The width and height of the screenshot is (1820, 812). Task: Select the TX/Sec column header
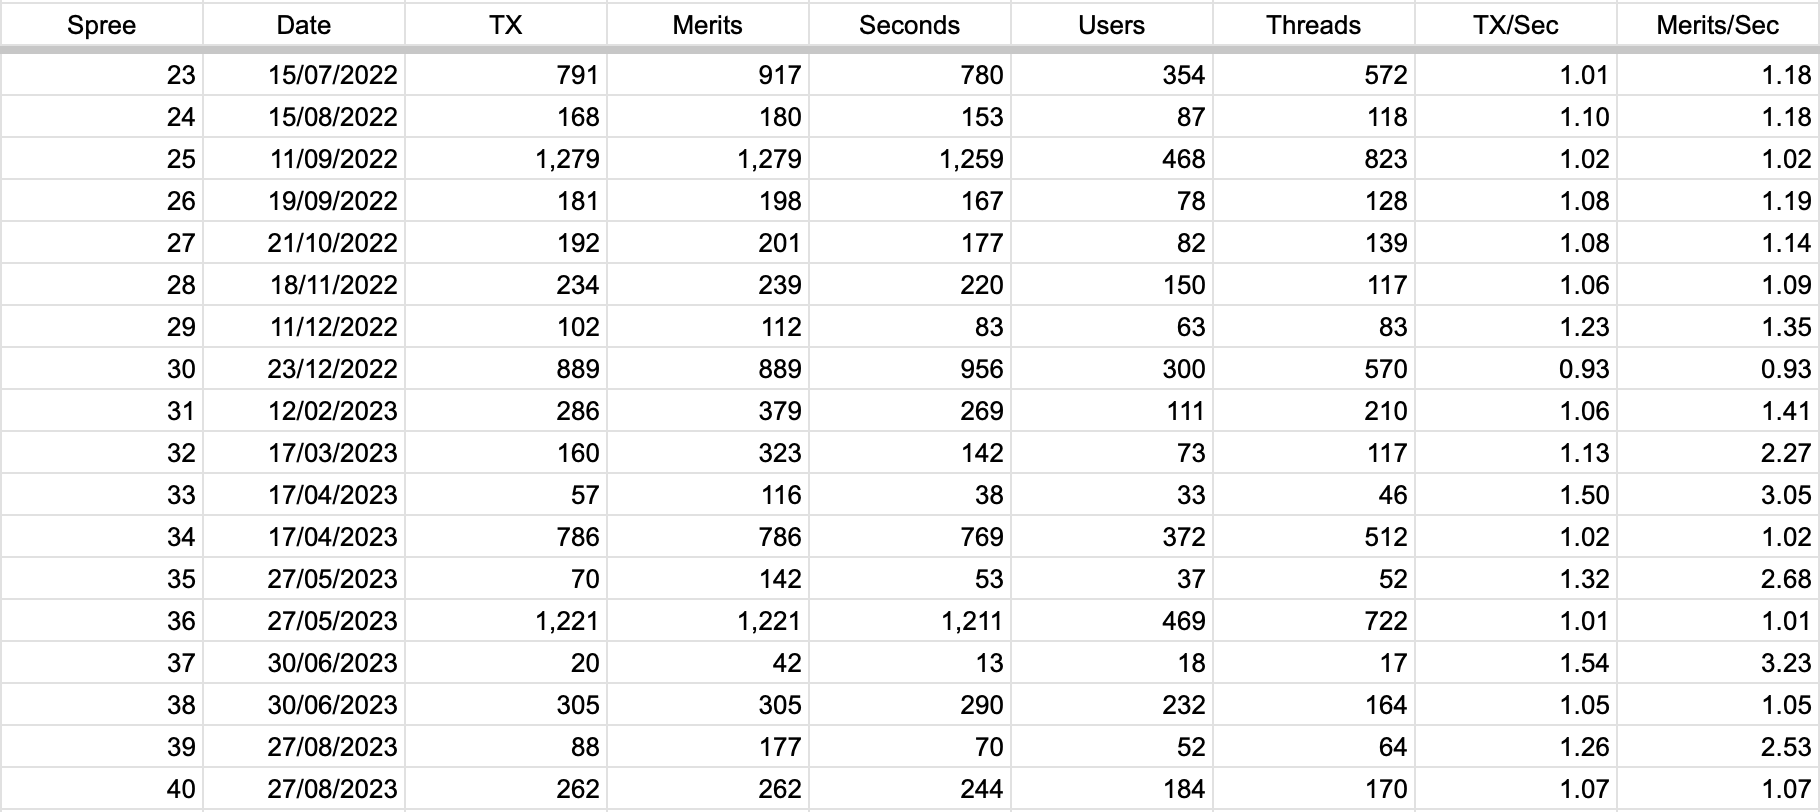1516,24
